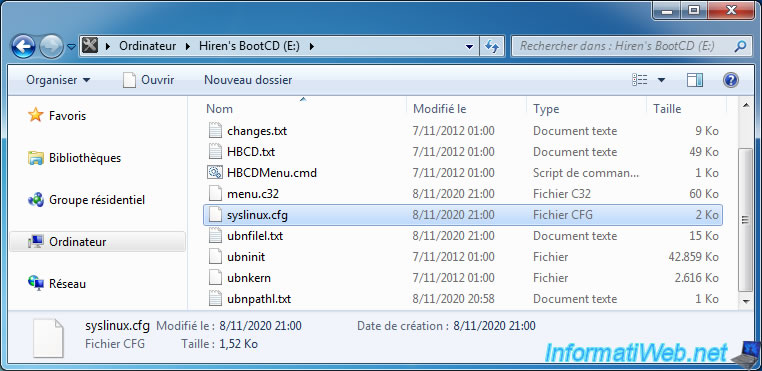Open the recent locations dropdown arrow
This screenshot has height=371, width=762.
click(x=71, y=47)
